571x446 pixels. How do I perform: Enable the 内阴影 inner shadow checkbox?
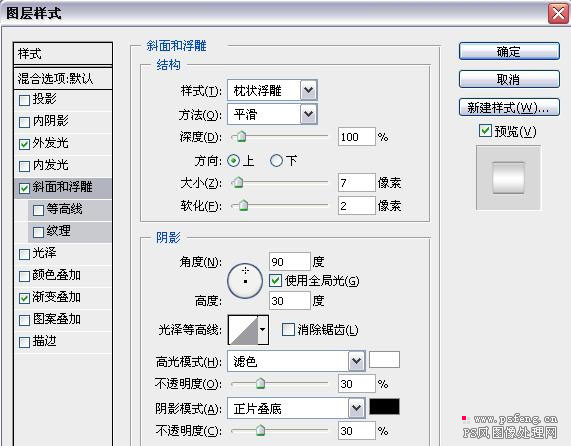[24, 122]
